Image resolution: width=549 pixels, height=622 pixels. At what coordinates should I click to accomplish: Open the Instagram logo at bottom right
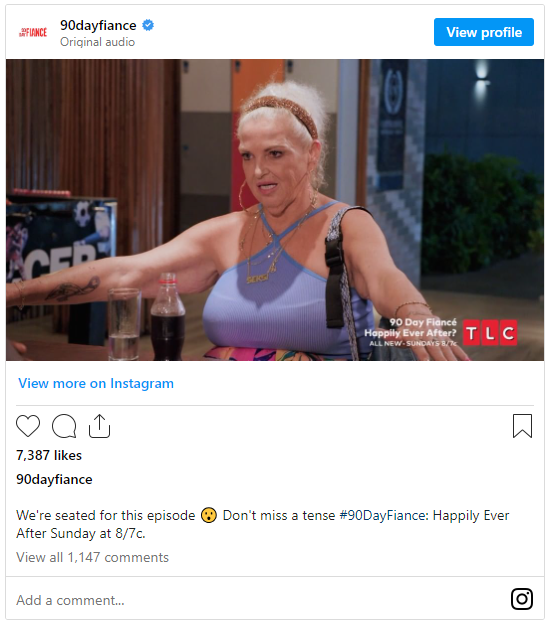(x=522, y=599)
